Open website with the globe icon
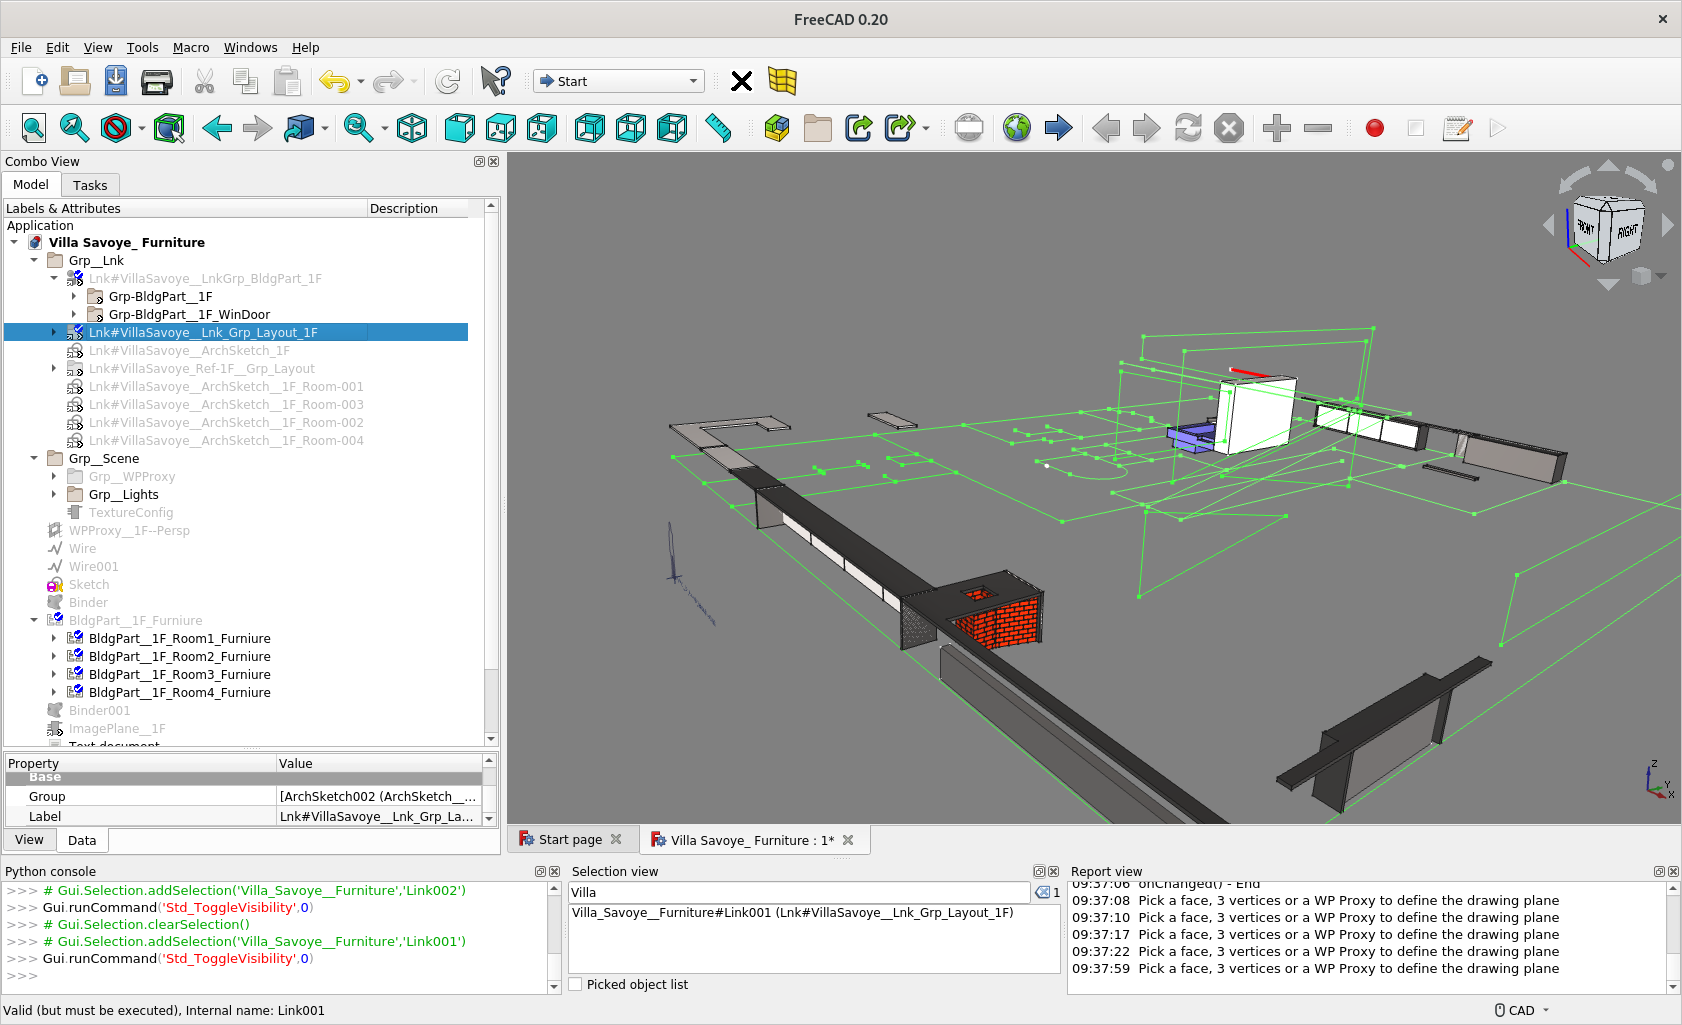The image size is (1682, 1025). pyautogui.click(x=1017, y=128)
